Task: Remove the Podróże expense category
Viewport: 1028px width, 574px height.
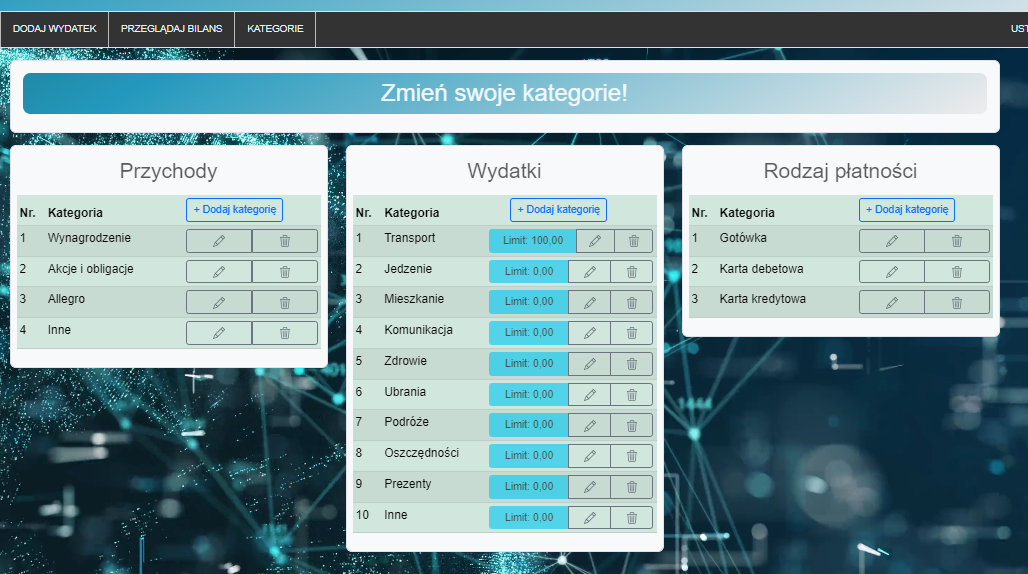Action: point(631,425)
